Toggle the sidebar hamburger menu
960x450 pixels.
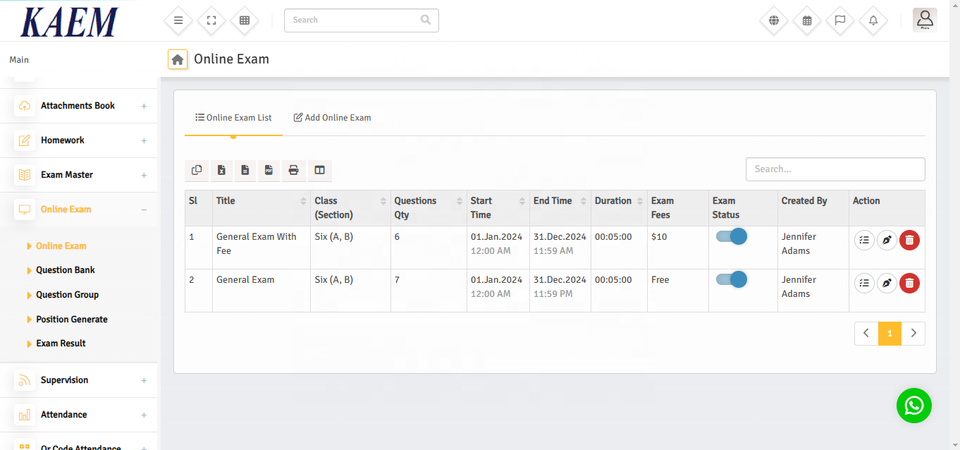(x=178, y=20)
